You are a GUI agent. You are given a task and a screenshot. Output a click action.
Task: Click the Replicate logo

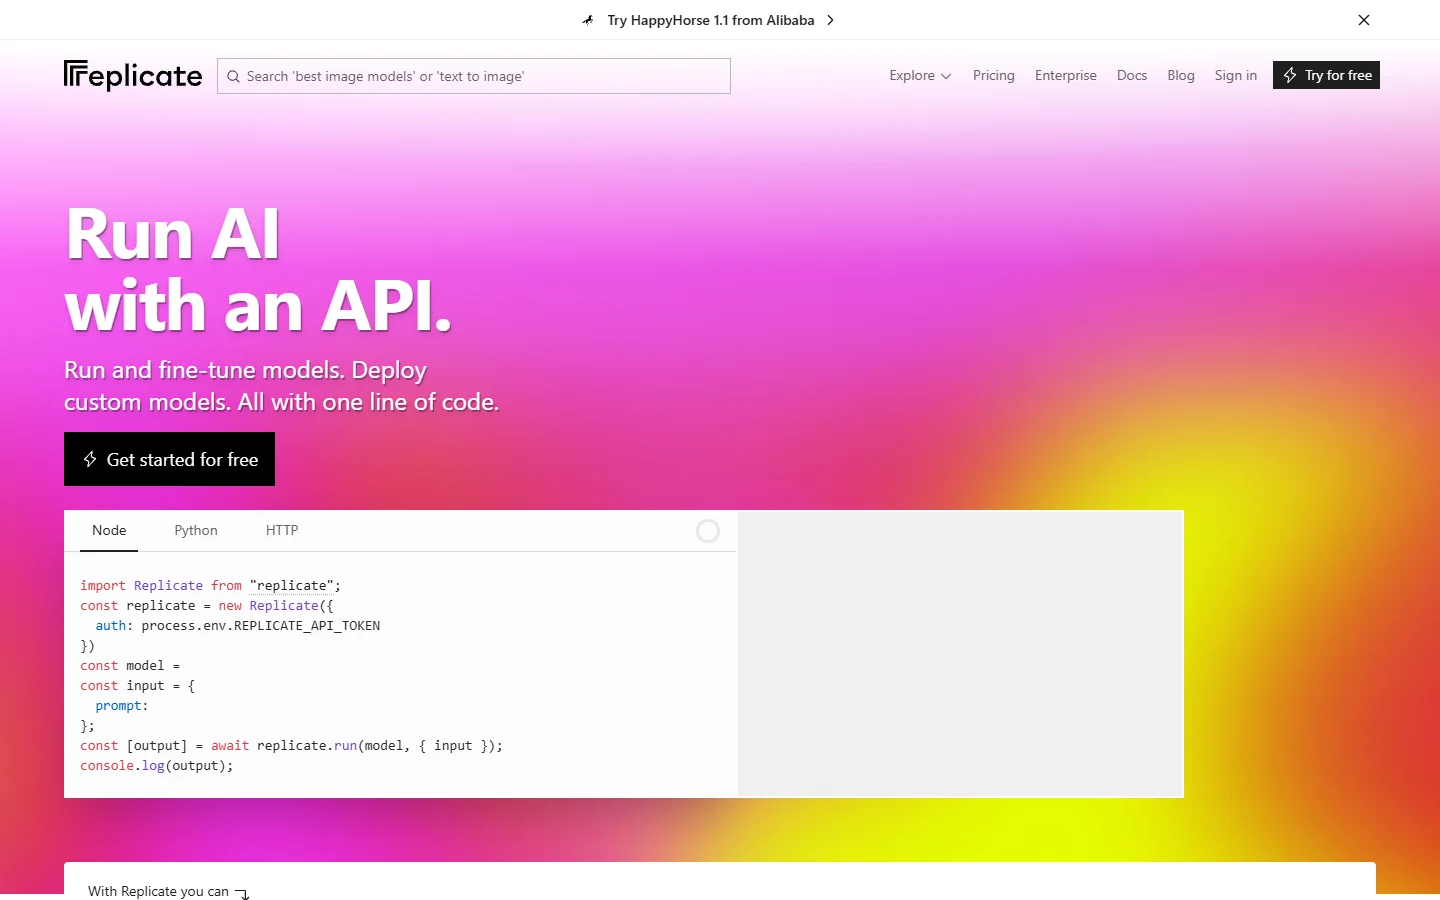pos(133,76)
